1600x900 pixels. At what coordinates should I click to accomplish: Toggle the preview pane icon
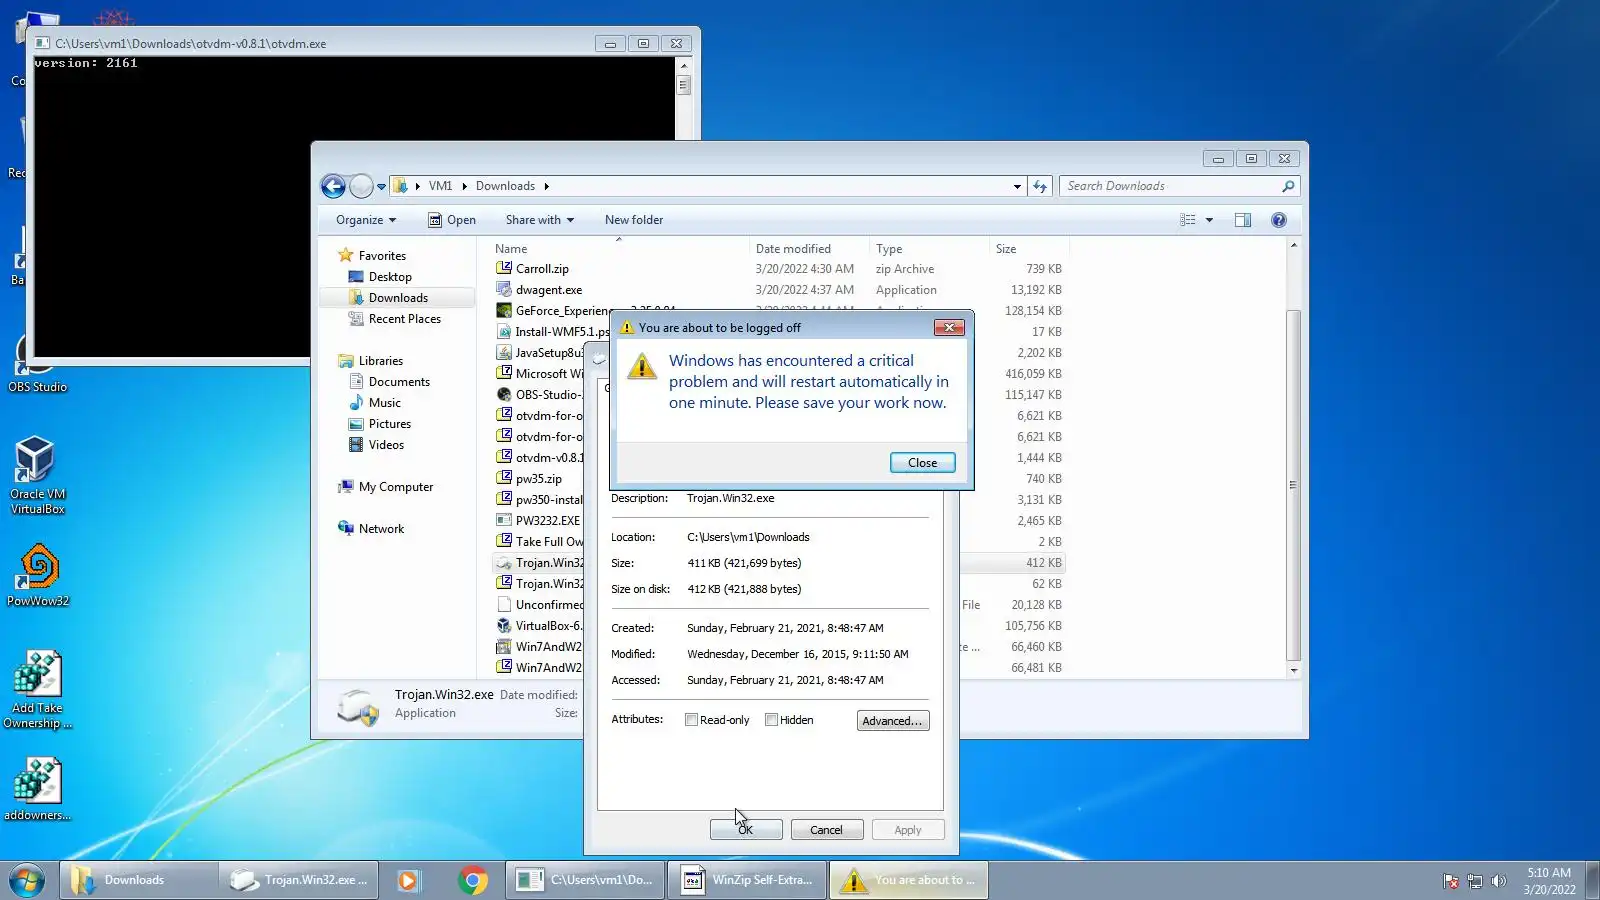(x=1243, y=220)
